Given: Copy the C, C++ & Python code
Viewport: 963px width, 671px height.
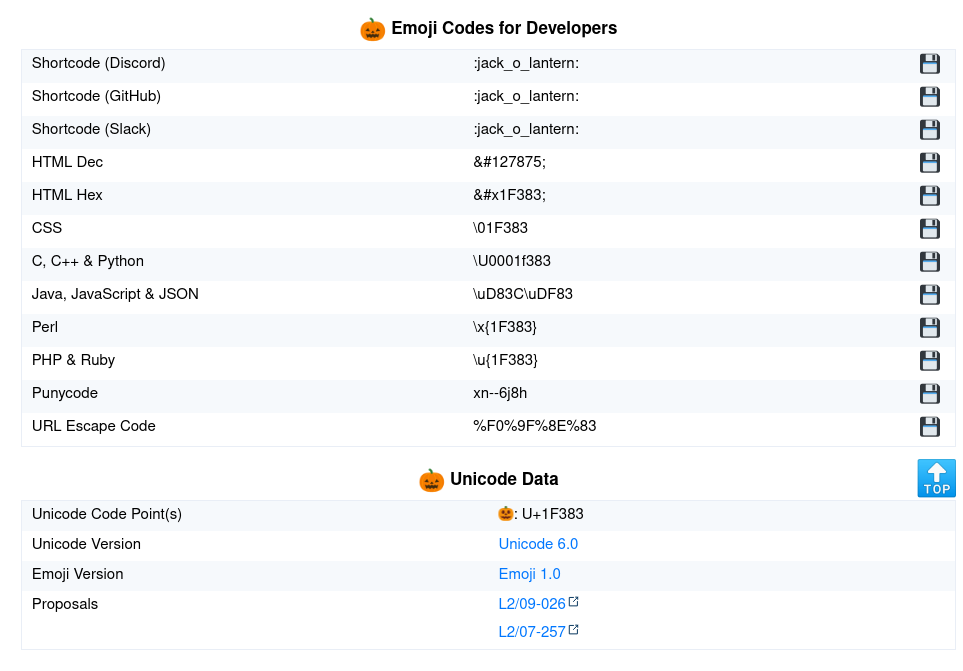Looking at the screenshot, I should click(x=929, y=262).
